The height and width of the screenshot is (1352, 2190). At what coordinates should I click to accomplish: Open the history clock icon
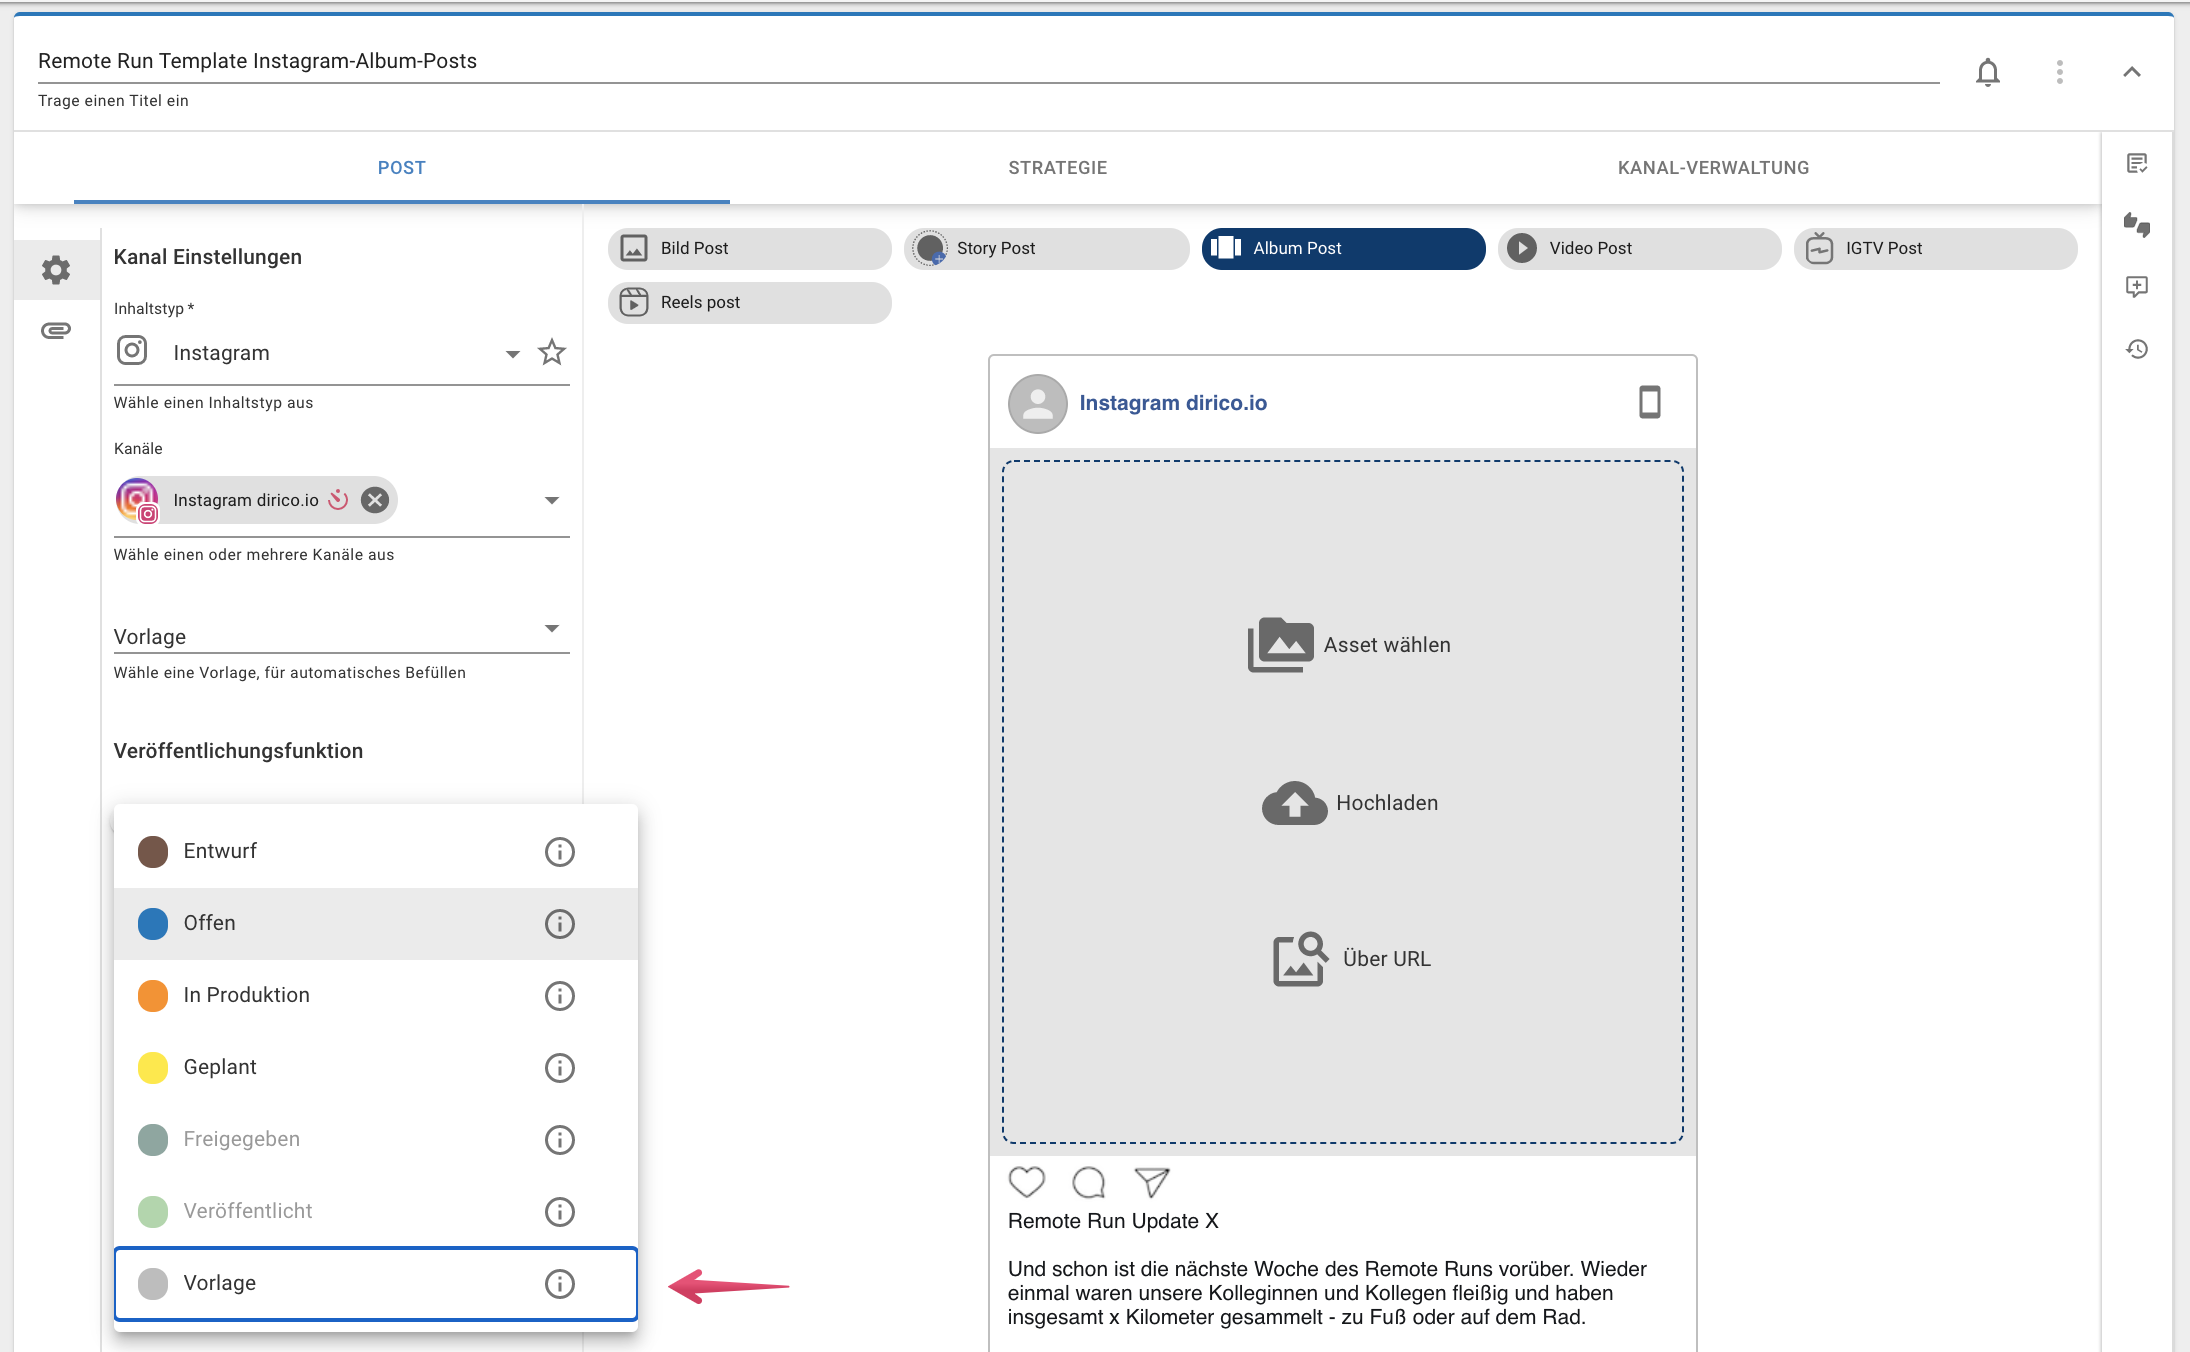pos(2137,349)
